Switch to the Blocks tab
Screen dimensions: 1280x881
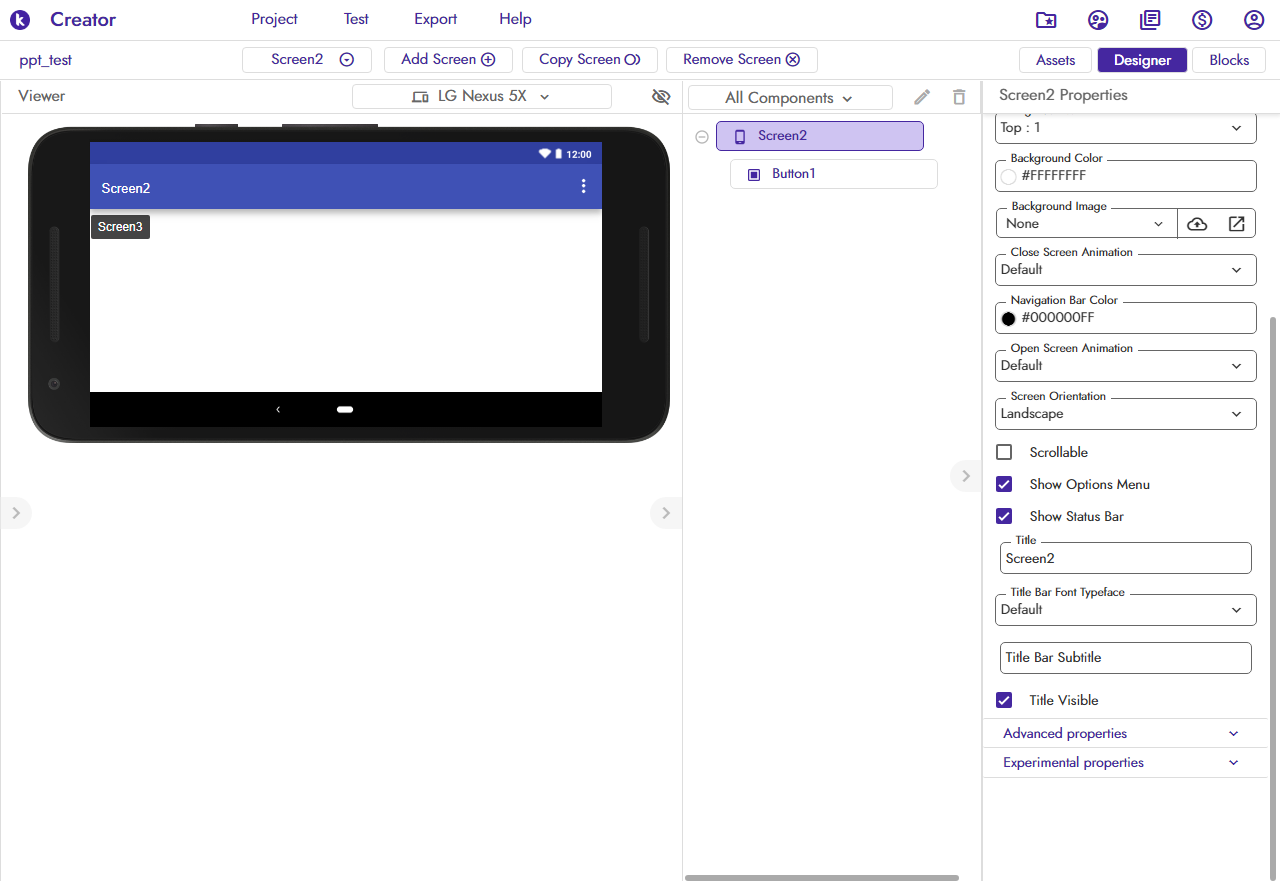1229,60
